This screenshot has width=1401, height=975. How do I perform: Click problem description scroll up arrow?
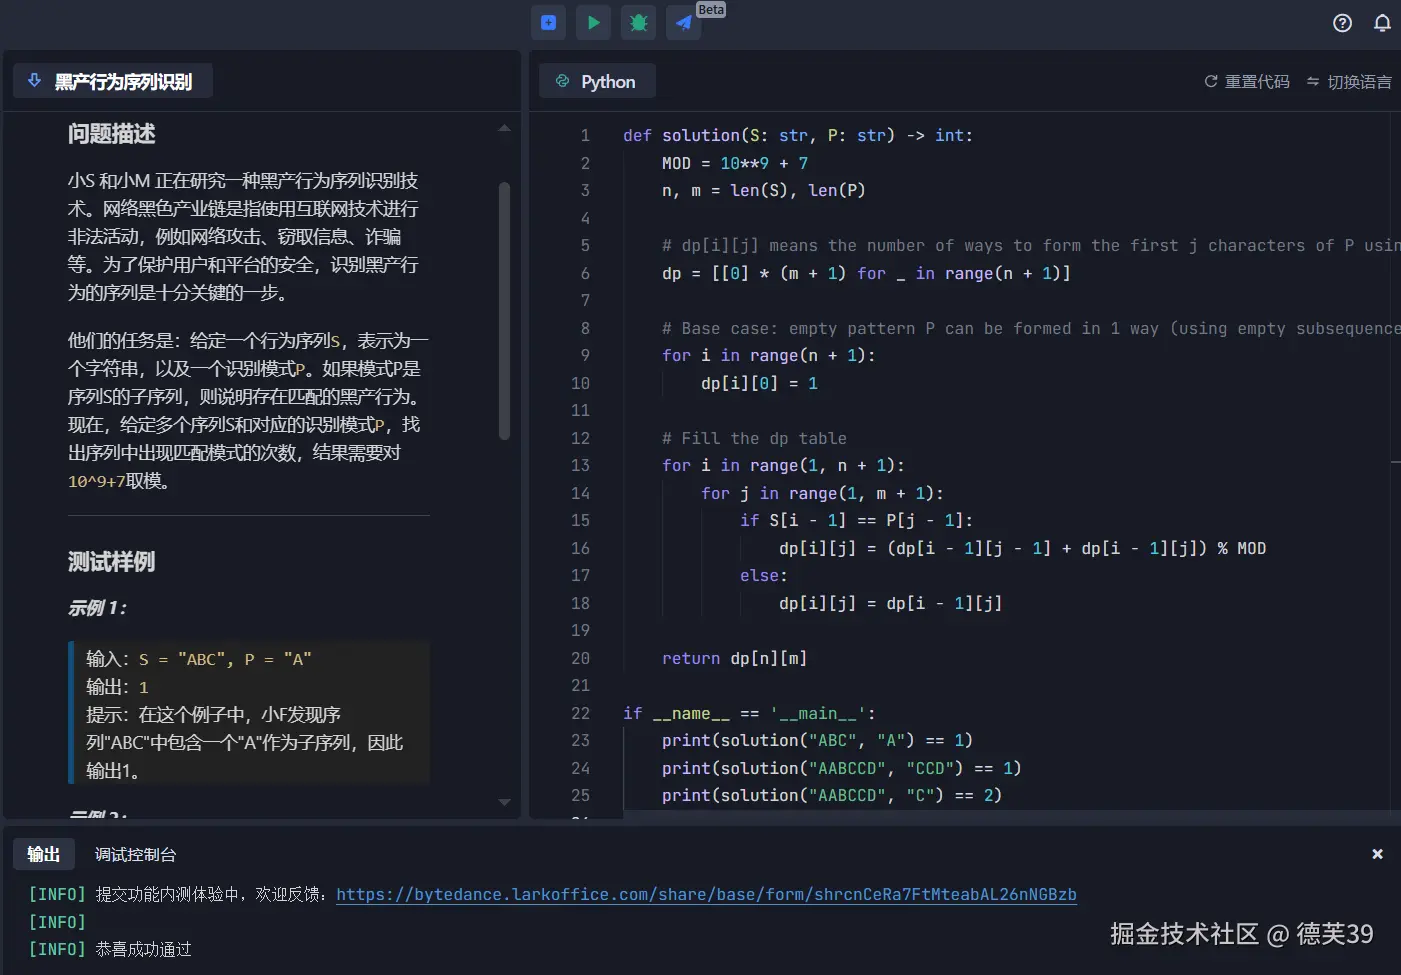tap(504, 128)
